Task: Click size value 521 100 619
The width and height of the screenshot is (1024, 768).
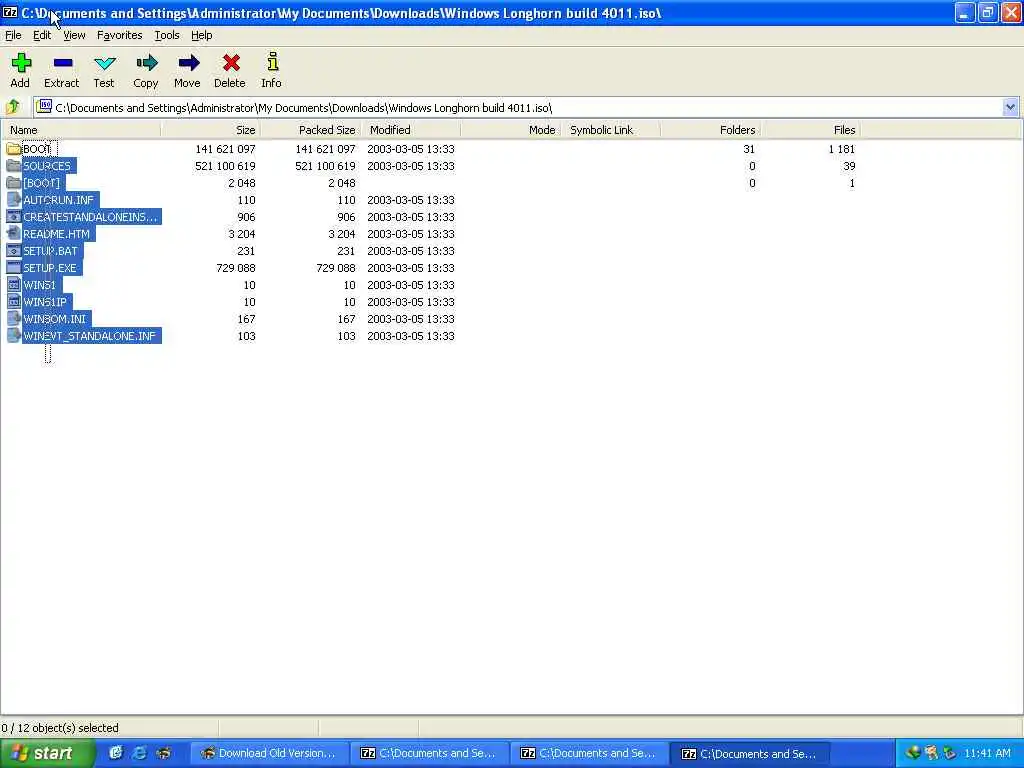Action: tap(225, 166)
